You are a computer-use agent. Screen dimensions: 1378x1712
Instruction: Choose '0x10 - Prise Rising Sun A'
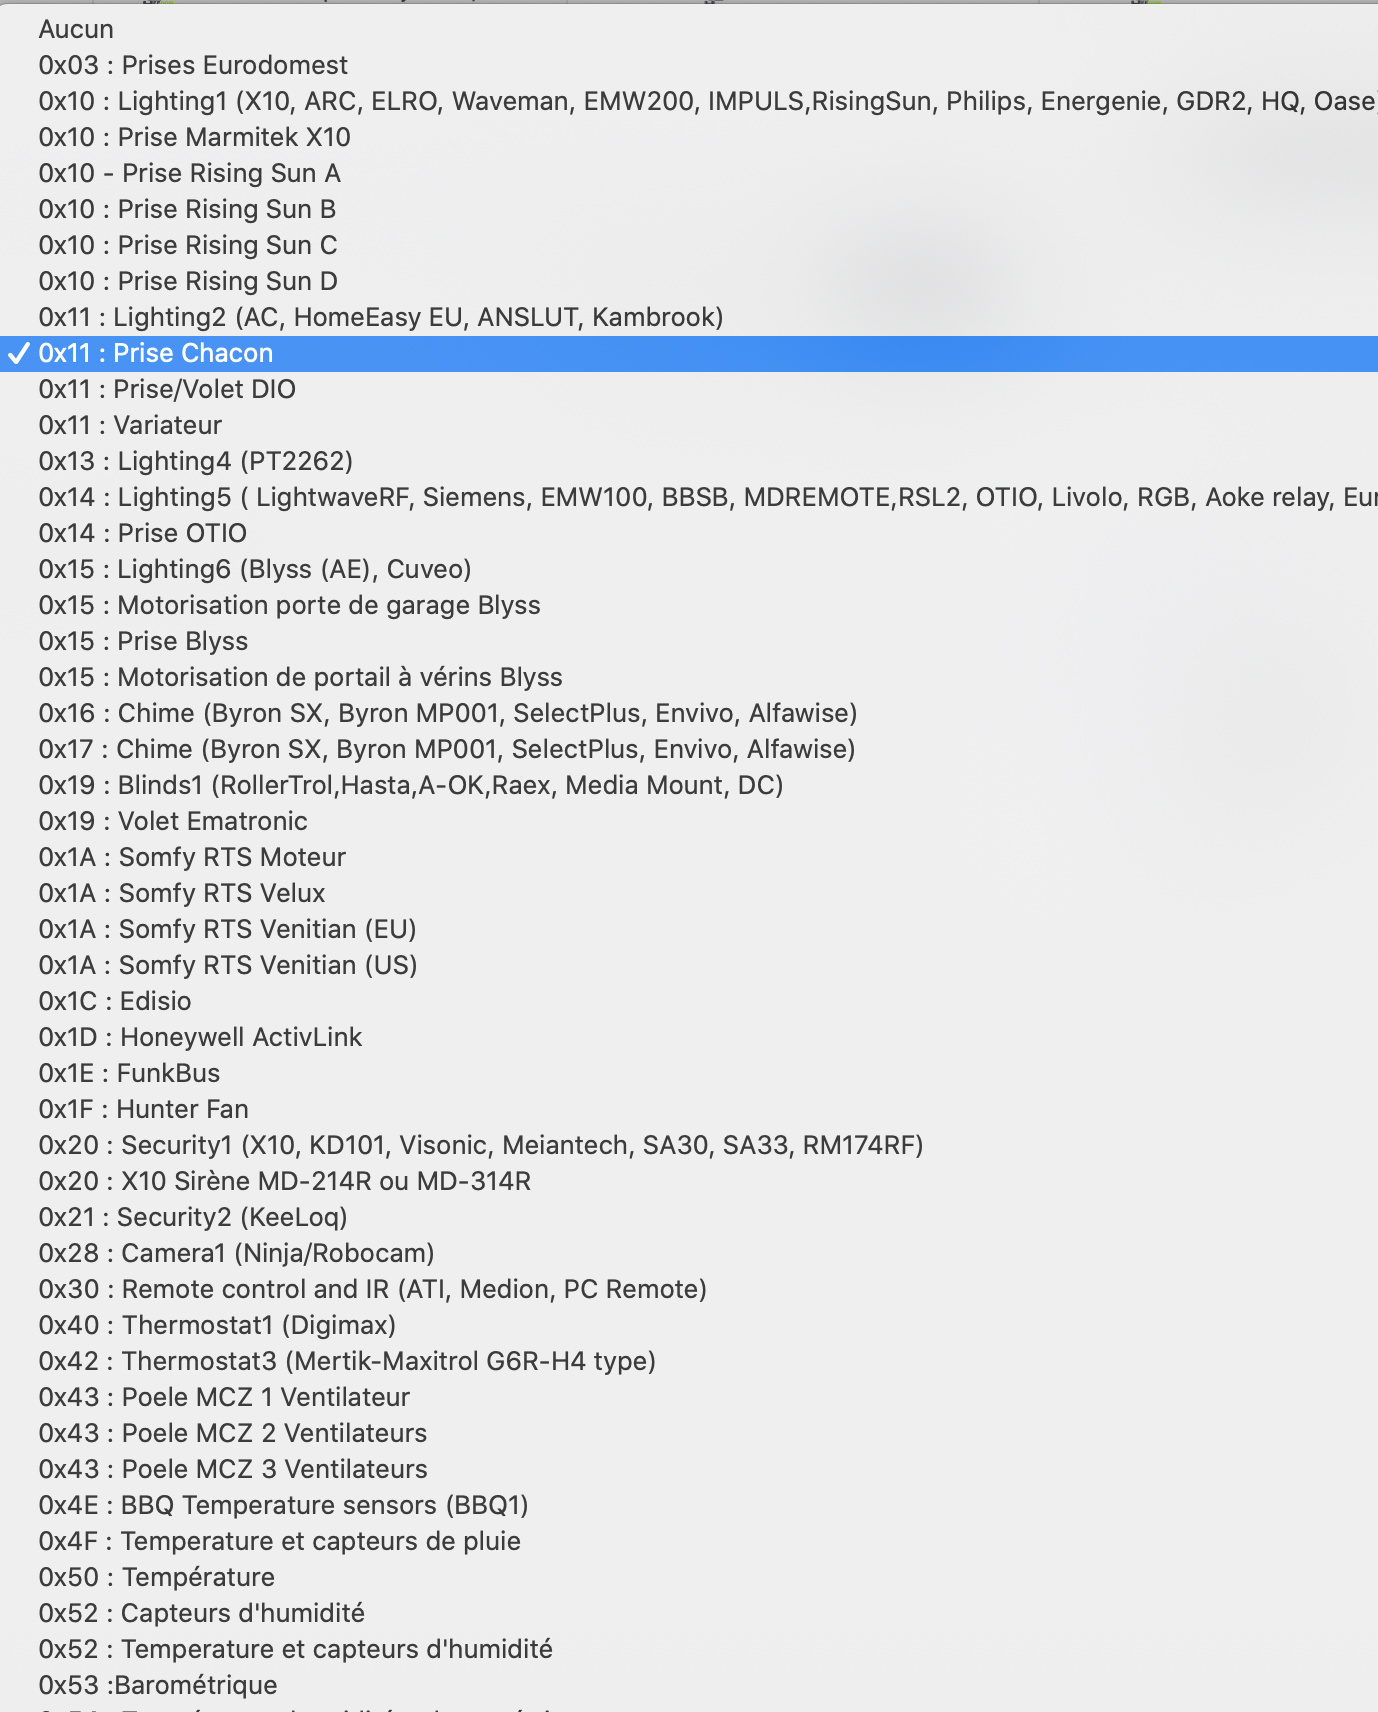689,173
